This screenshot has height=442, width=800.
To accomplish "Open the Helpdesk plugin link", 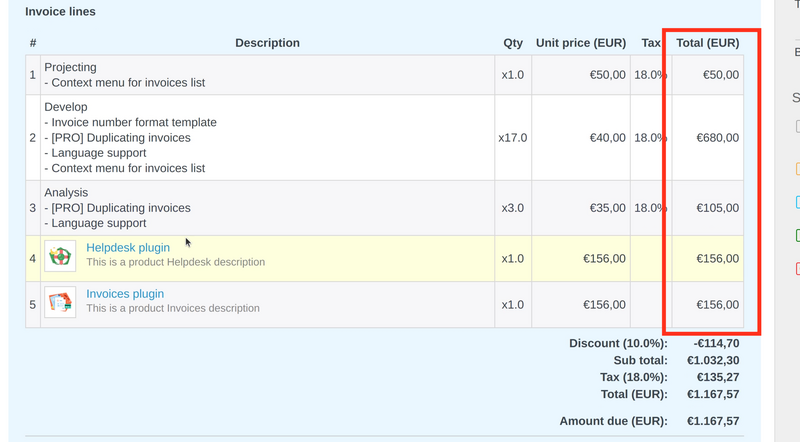I will [x=127, y=247].
